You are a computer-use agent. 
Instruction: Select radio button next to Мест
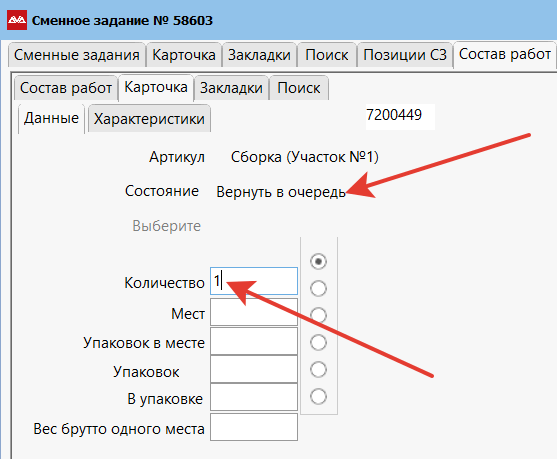(318, 315)
